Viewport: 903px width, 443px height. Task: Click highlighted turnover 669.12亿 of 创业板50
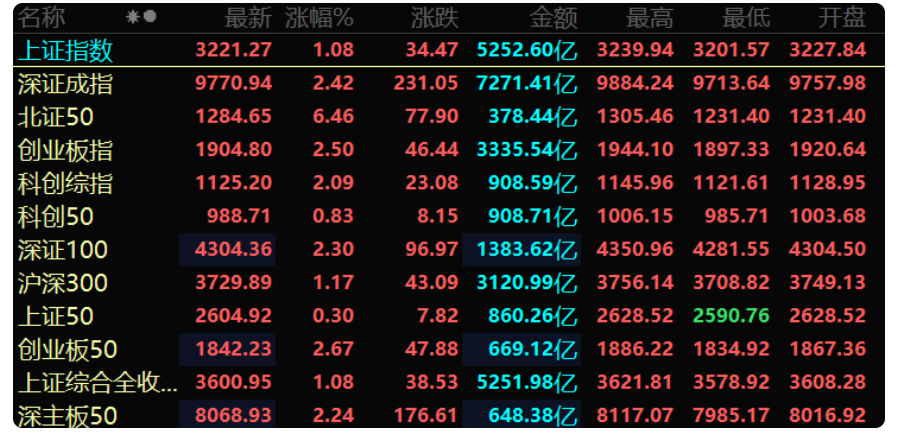pyautogui.click(x=533, y=349)
